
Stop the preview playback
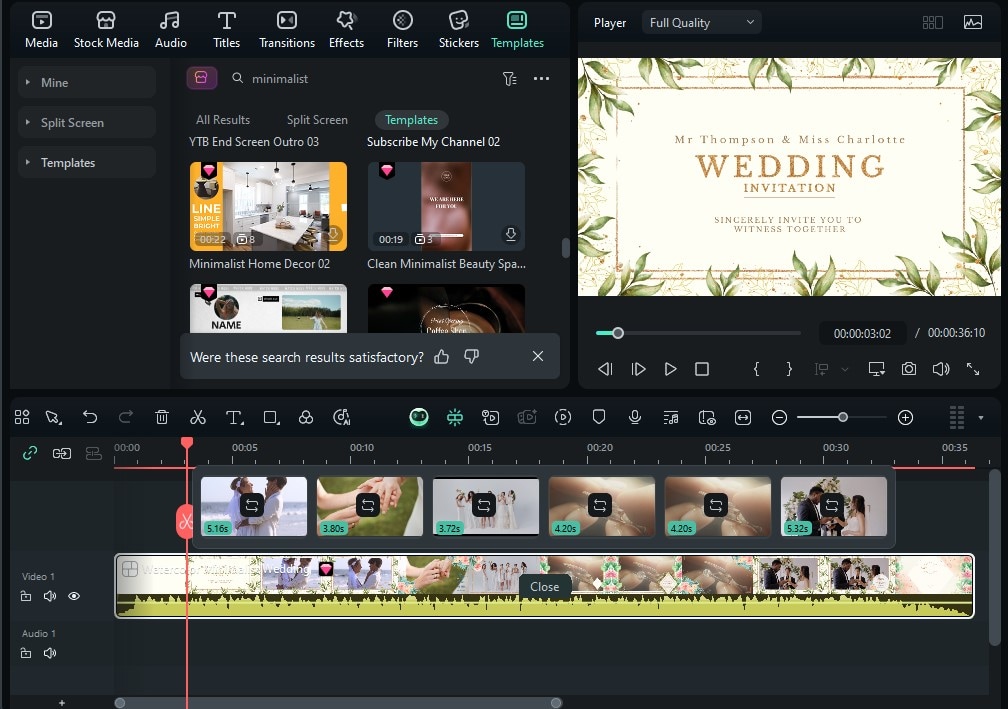(702, 369)
